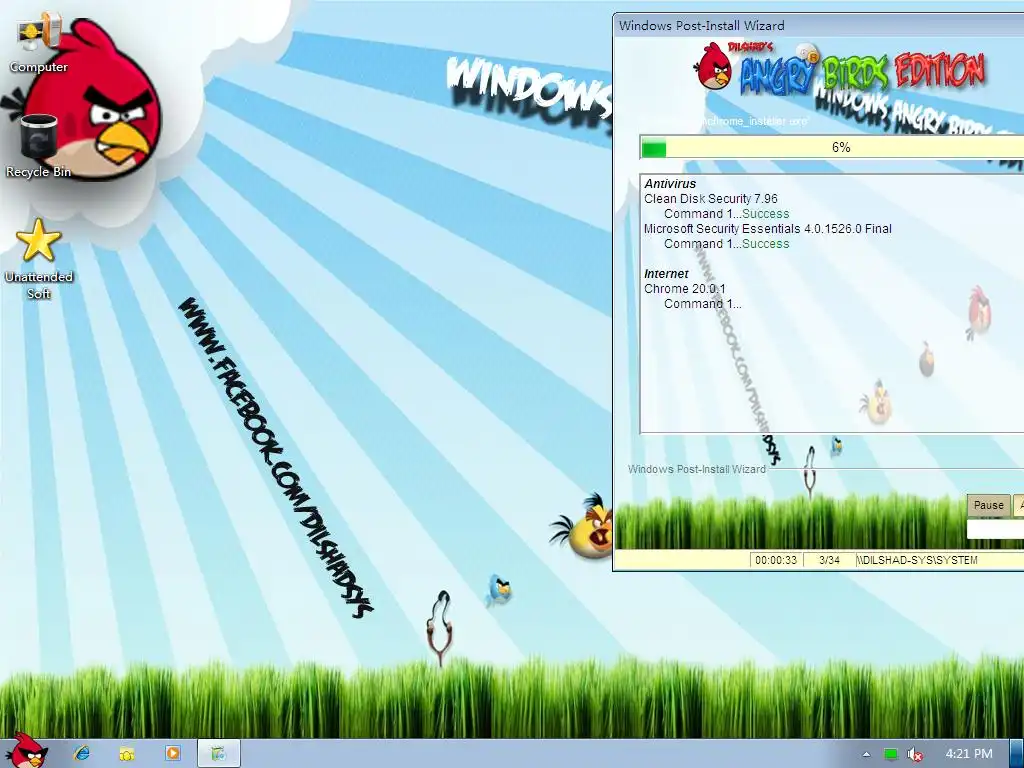Select the Post-Install Wizard taskbar item
1024x768 pixels.
pyautogui.click(x=219, y=753)
